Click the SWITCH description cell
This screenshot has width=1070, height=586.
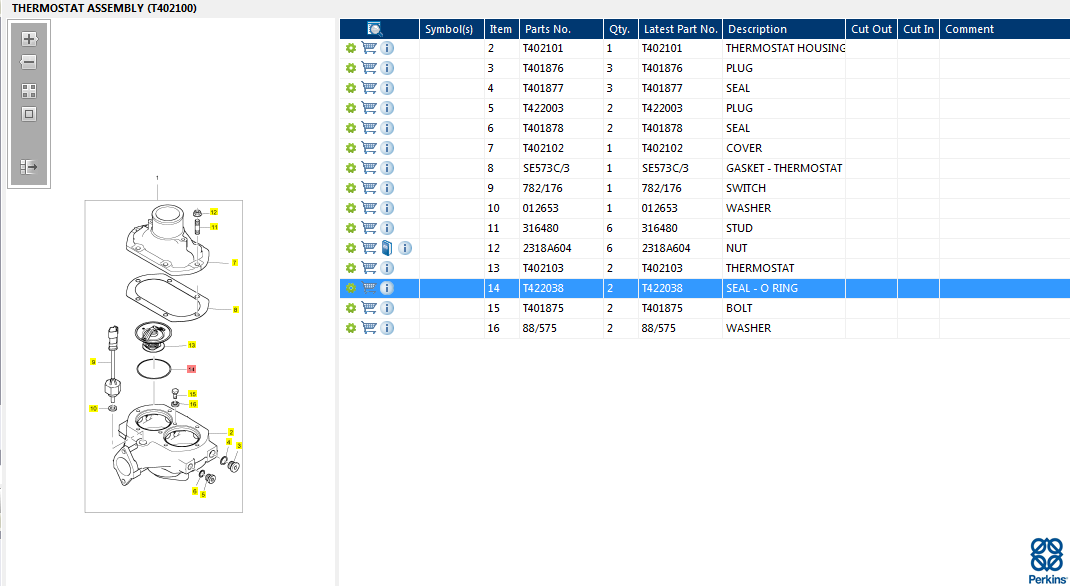point(745,188)
